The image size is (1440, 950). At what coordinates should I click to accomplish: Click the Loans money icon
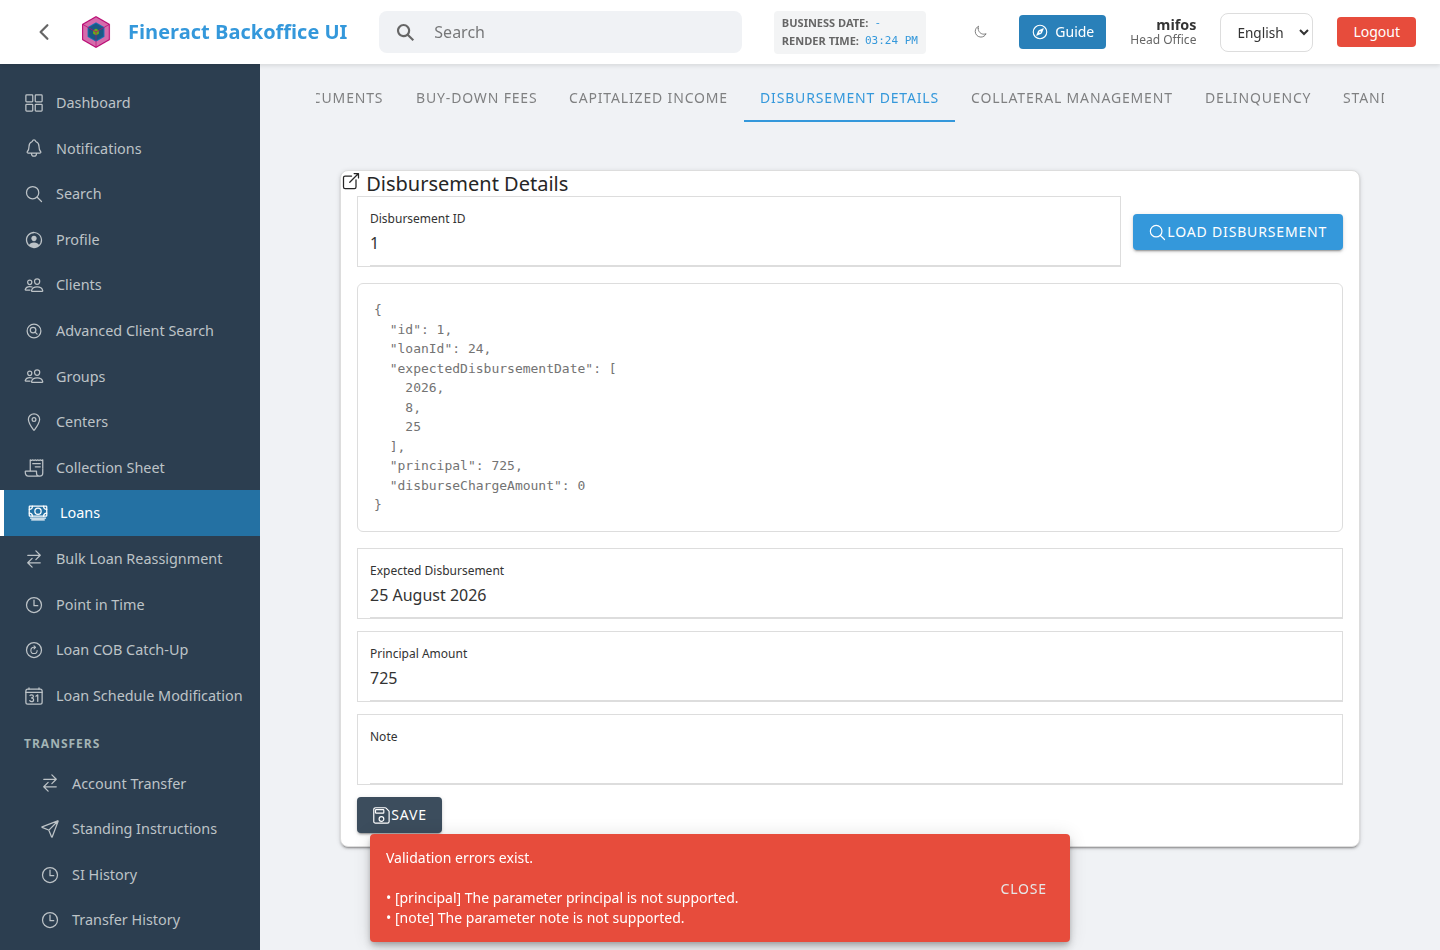[x=38, y=513]
